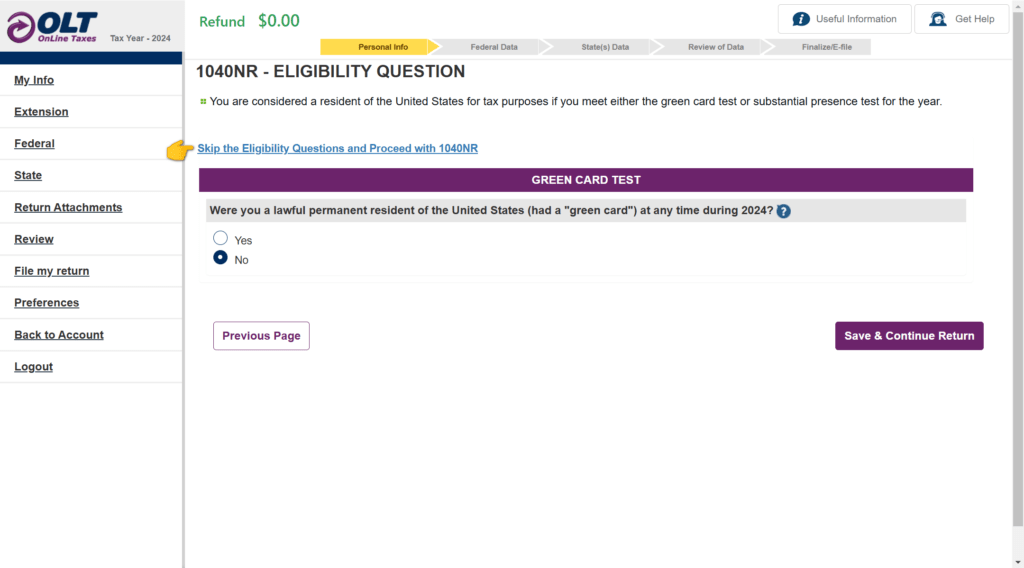Open the State(s) Data step tab
The height and width of the screenshot is (568, 1024).
coord(605,47)
